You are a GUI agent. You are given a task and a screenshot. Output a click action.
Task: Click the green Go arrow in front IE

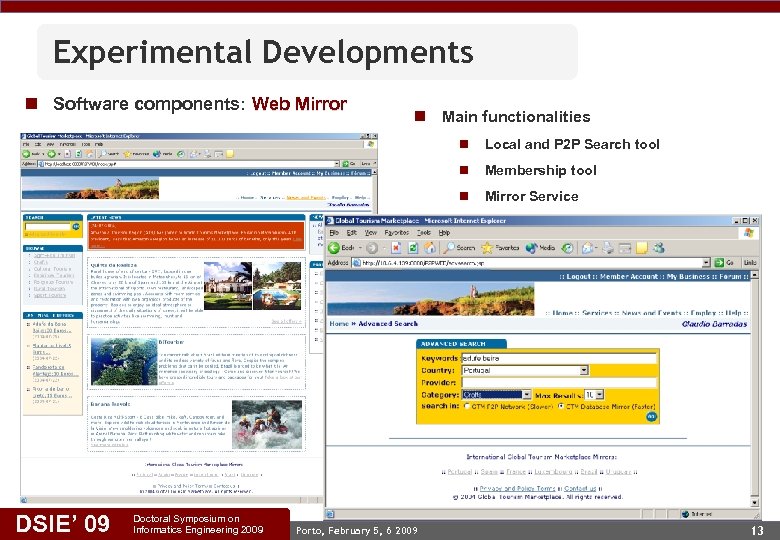click(719, 263)
